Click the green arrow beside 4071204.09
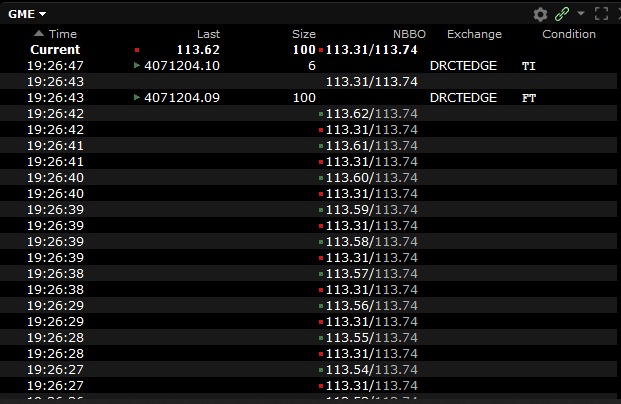Image resolution: width=621 pixels, height=404 pixels. click(137, 97)
